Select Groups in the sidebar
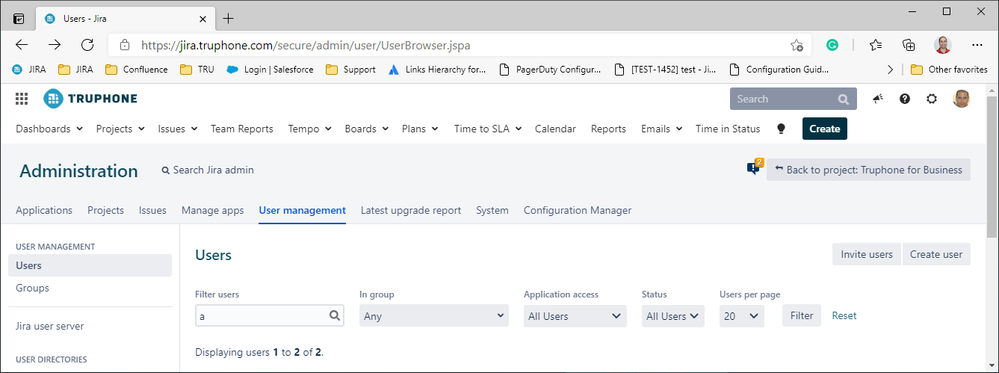Screen dimensions: 999x373 click(x=32, y=288)
